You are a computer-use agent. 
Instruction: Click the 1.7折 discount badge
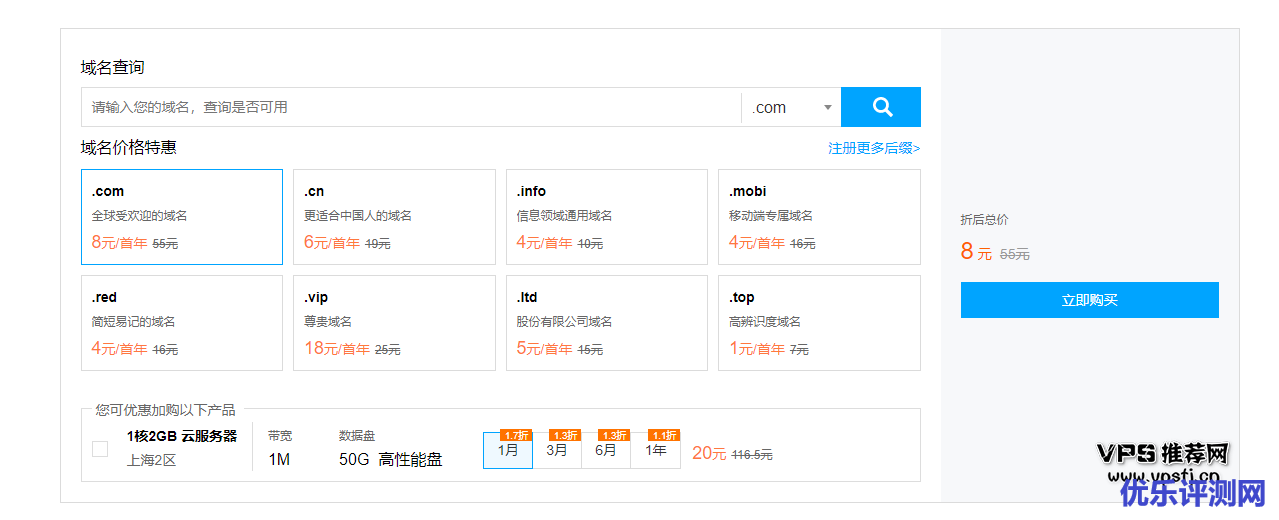click(x=515, y=435)
